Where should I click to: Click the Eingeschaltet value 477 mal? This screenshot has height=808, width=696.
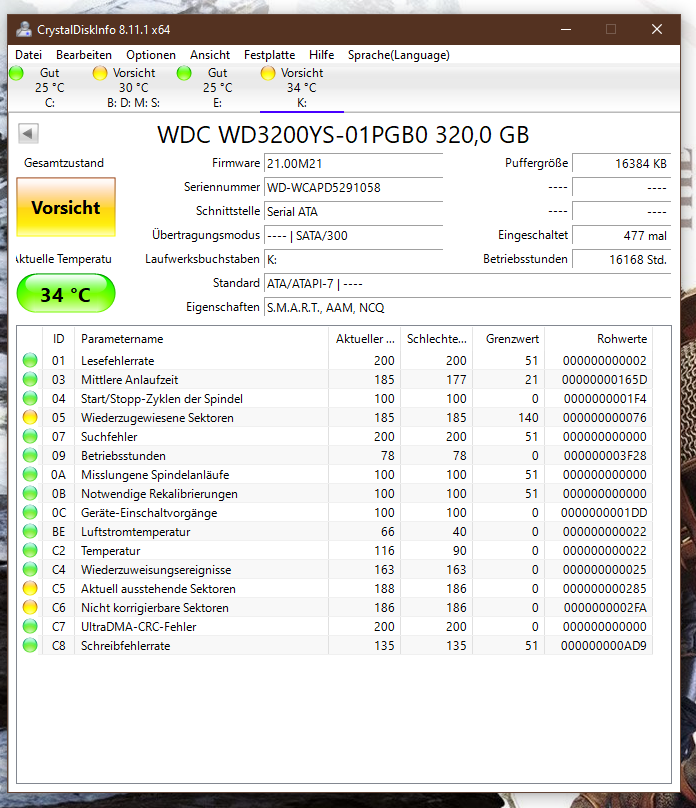tap(621, 235)
